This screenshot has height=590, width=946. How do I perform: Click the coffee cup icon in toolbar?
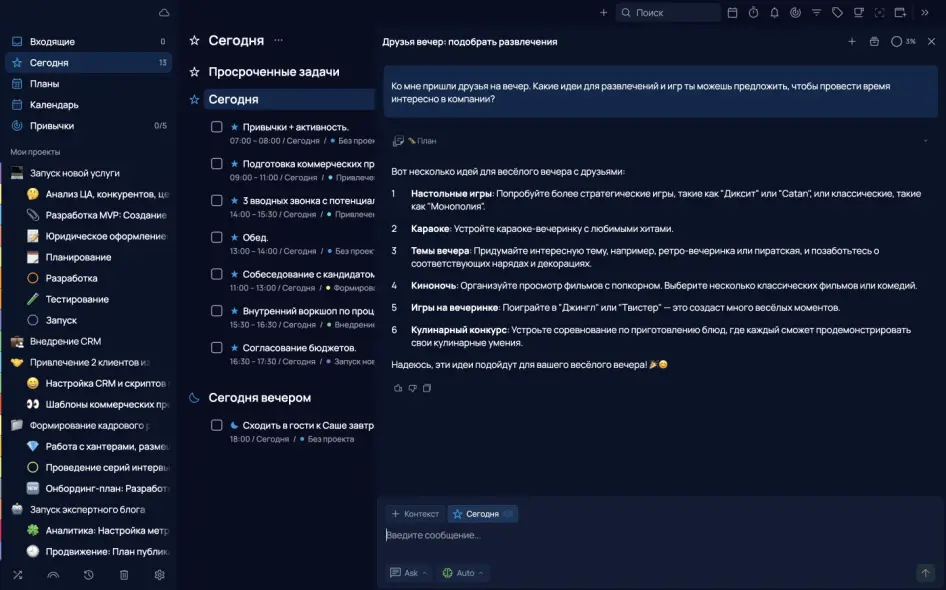pyautogui.click(x=858, y=13)
